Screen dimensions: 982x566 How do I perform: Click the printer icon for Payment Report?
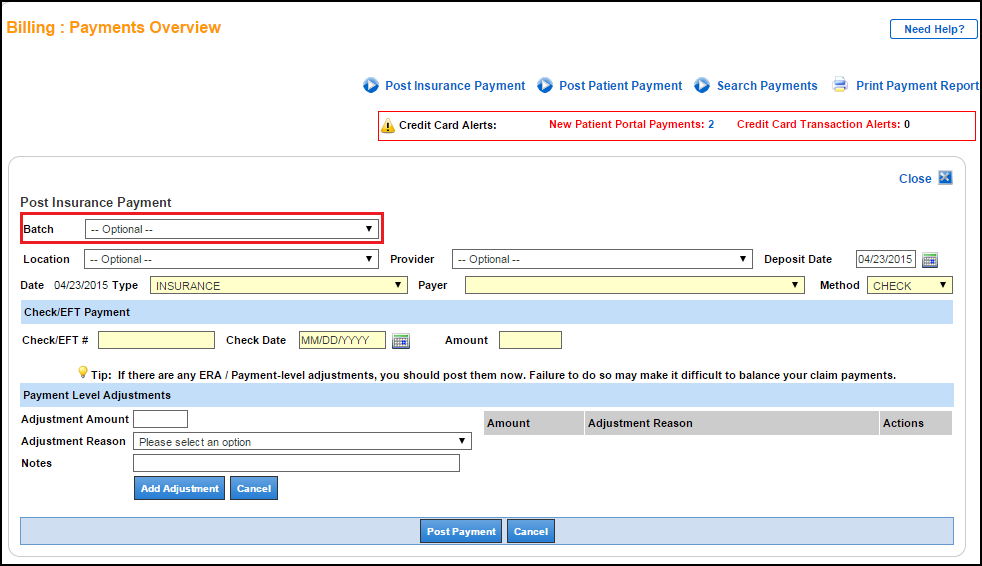pyautogui.click(x=841, y=85)
